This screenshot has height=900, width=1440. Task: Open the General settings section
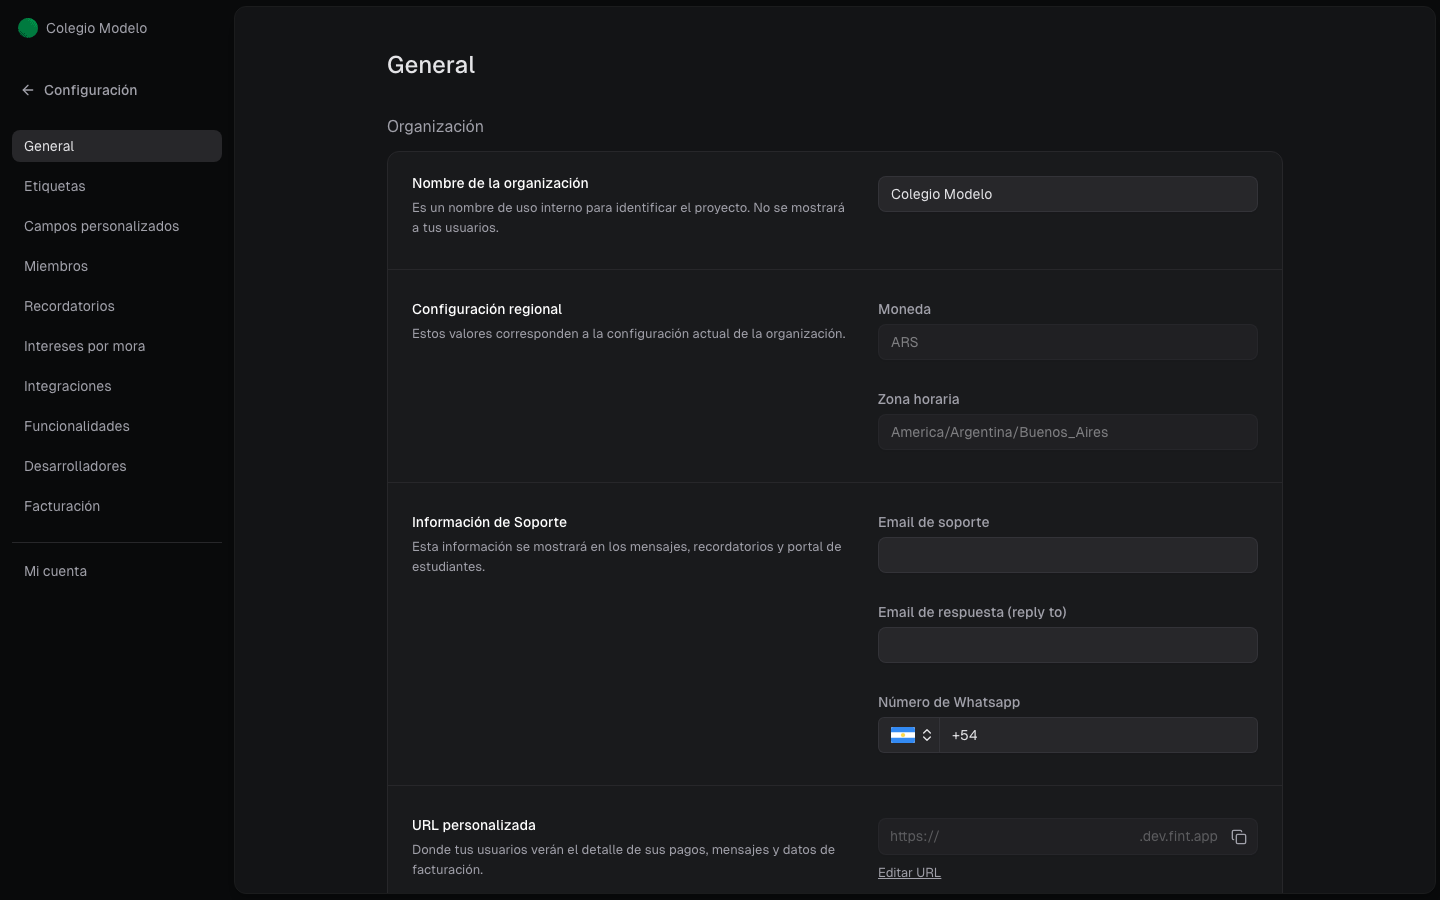117,146
